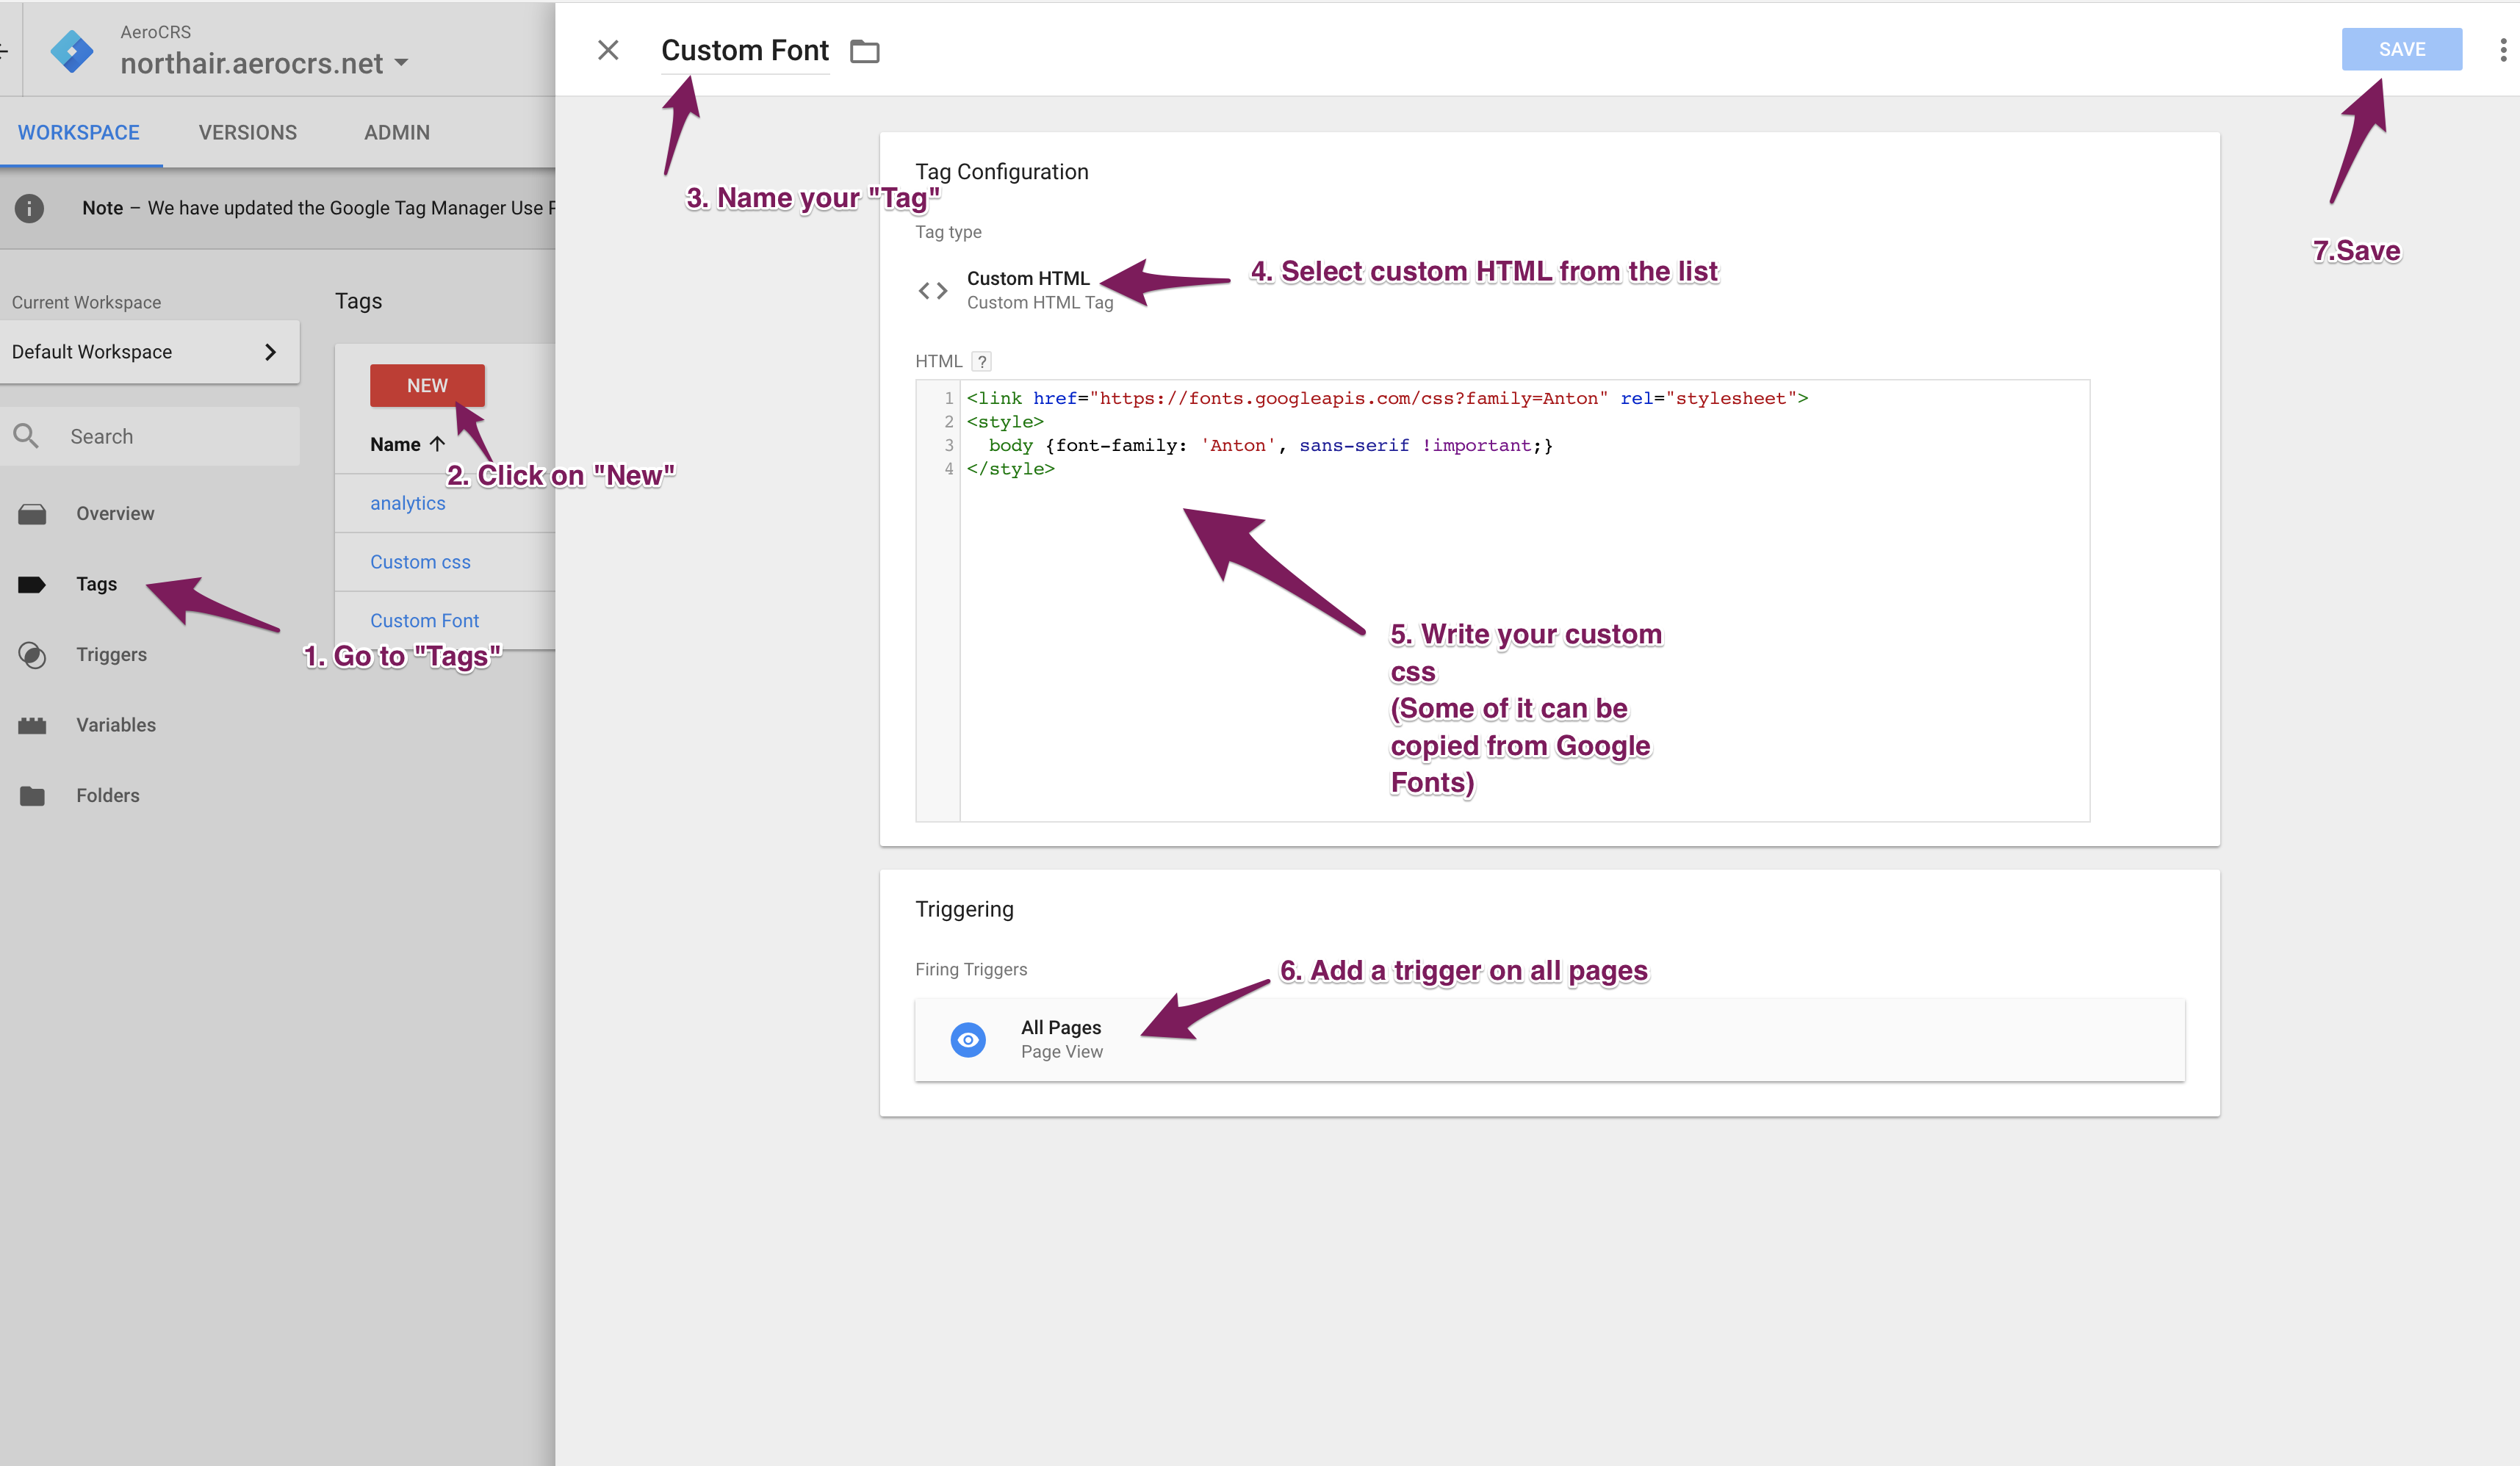
Task: Click the AeroCRS account name
Action: pyautogui.click(x=155, y=32)
